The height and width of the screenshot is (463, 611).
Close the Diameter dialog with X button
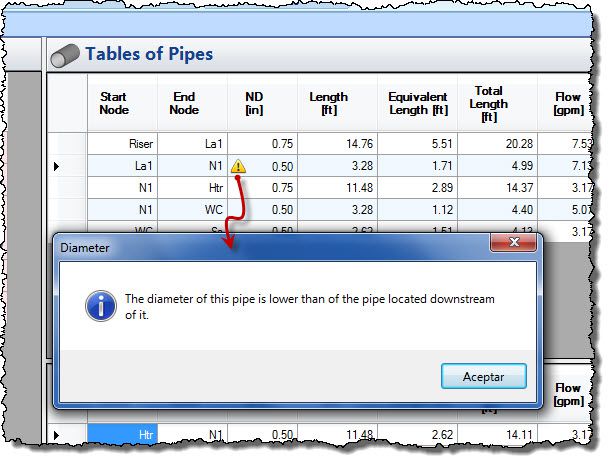[515, 244]
